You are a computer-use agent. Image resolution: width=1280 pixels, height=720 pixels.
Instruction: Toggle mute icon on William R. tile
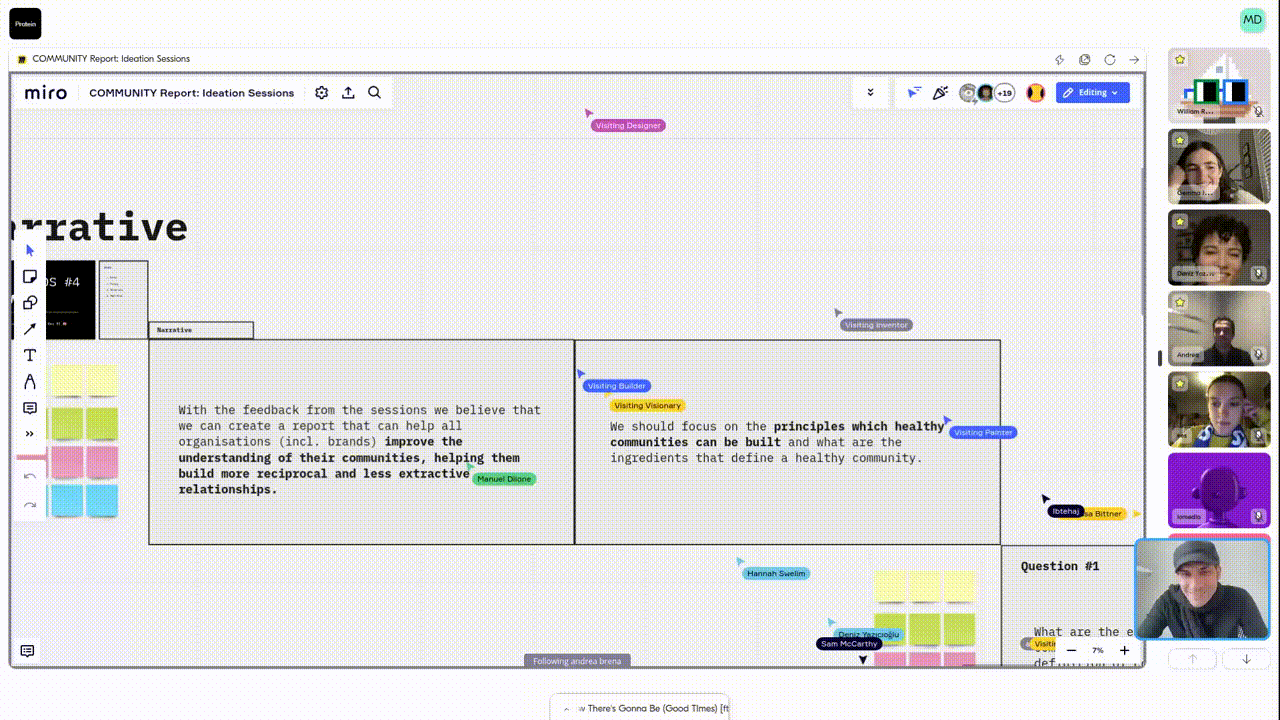click(x=1259, y=110)
